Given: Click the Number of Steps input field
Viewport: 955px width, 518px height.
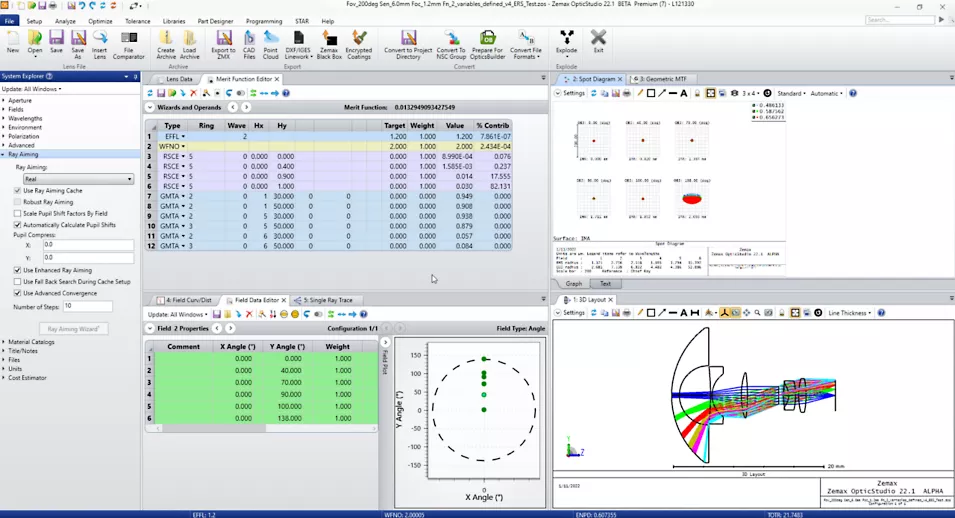Looking at the screenshot, I should coord(87,306).
